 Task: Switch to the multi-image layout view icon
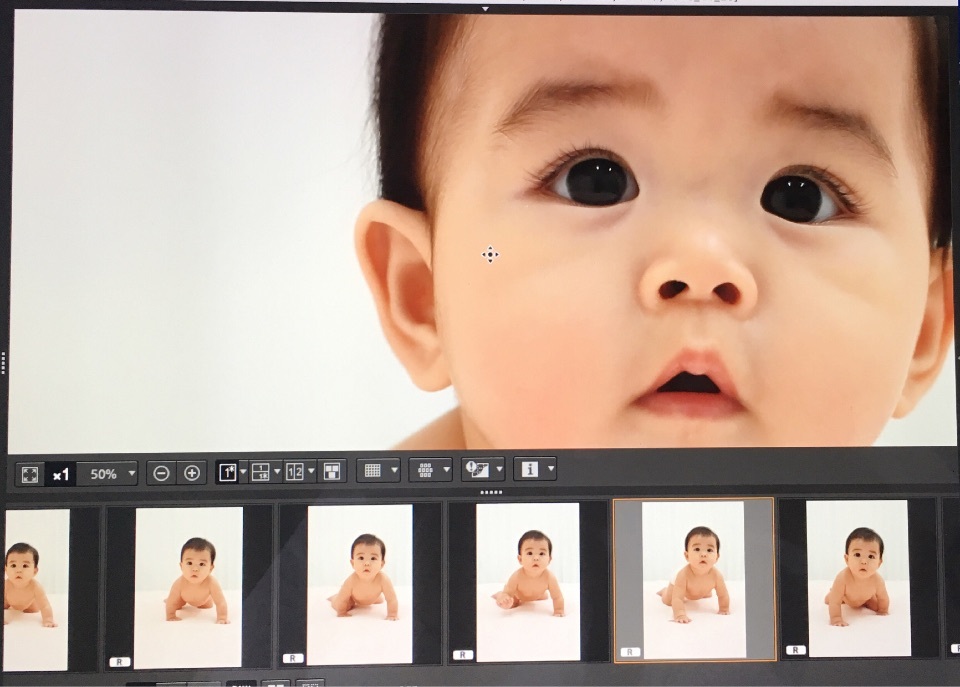[332, 472]
